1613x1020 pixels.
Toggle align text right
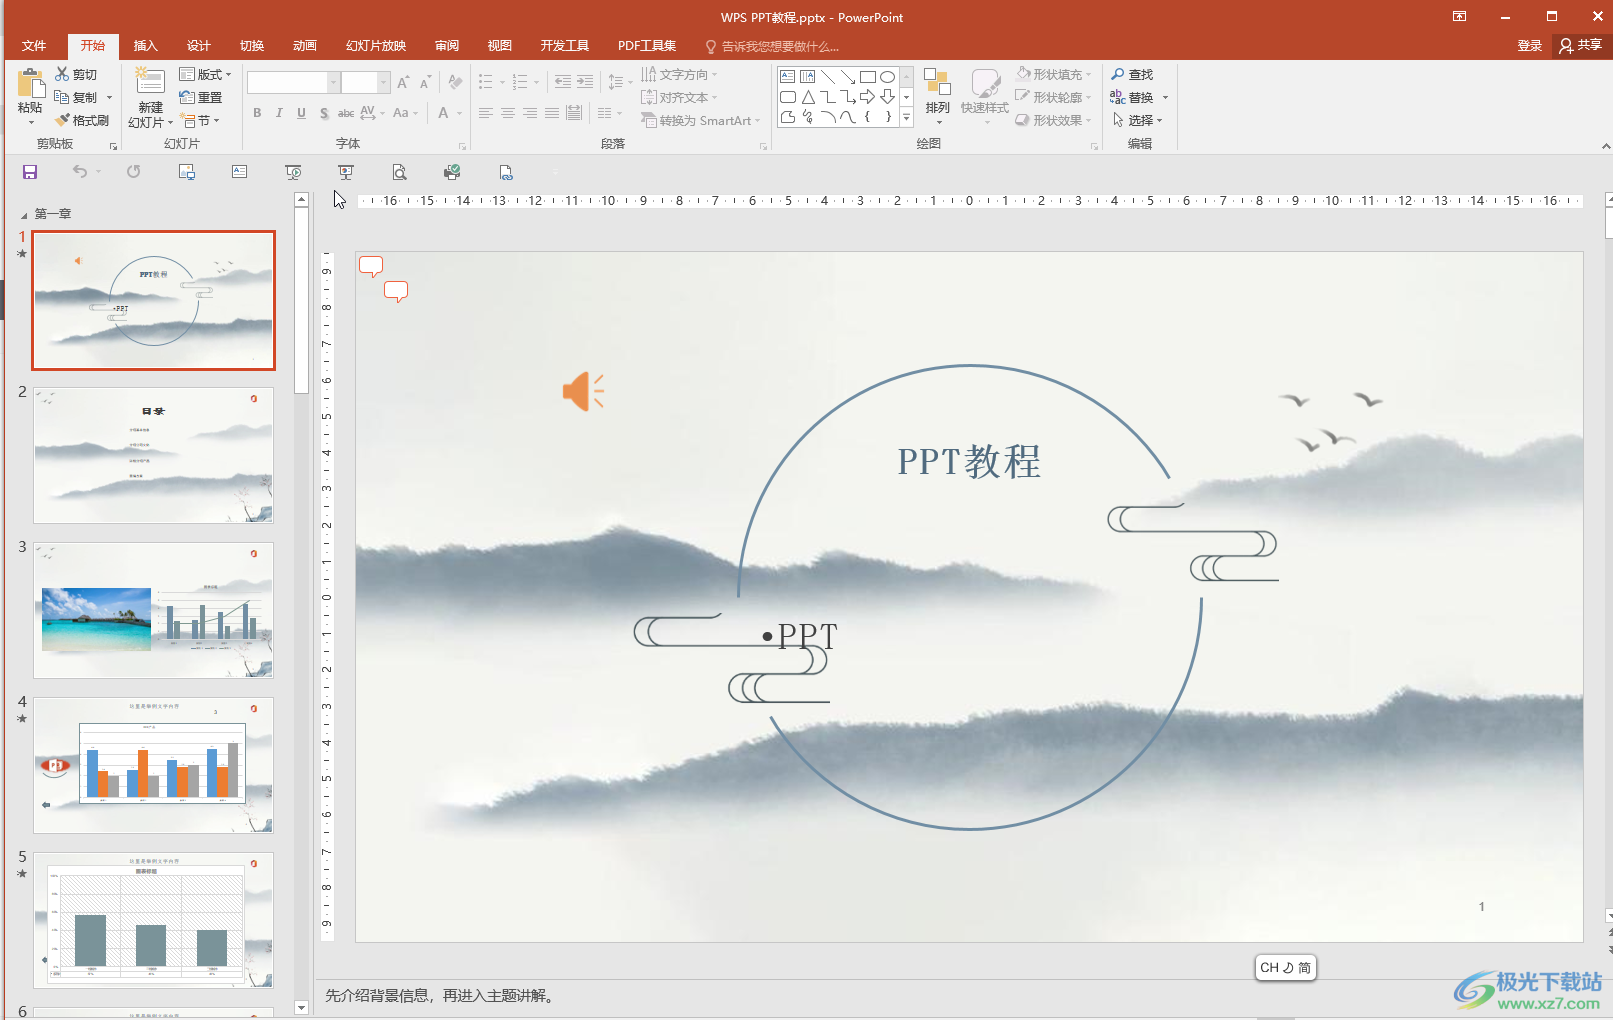coord(530,113)
